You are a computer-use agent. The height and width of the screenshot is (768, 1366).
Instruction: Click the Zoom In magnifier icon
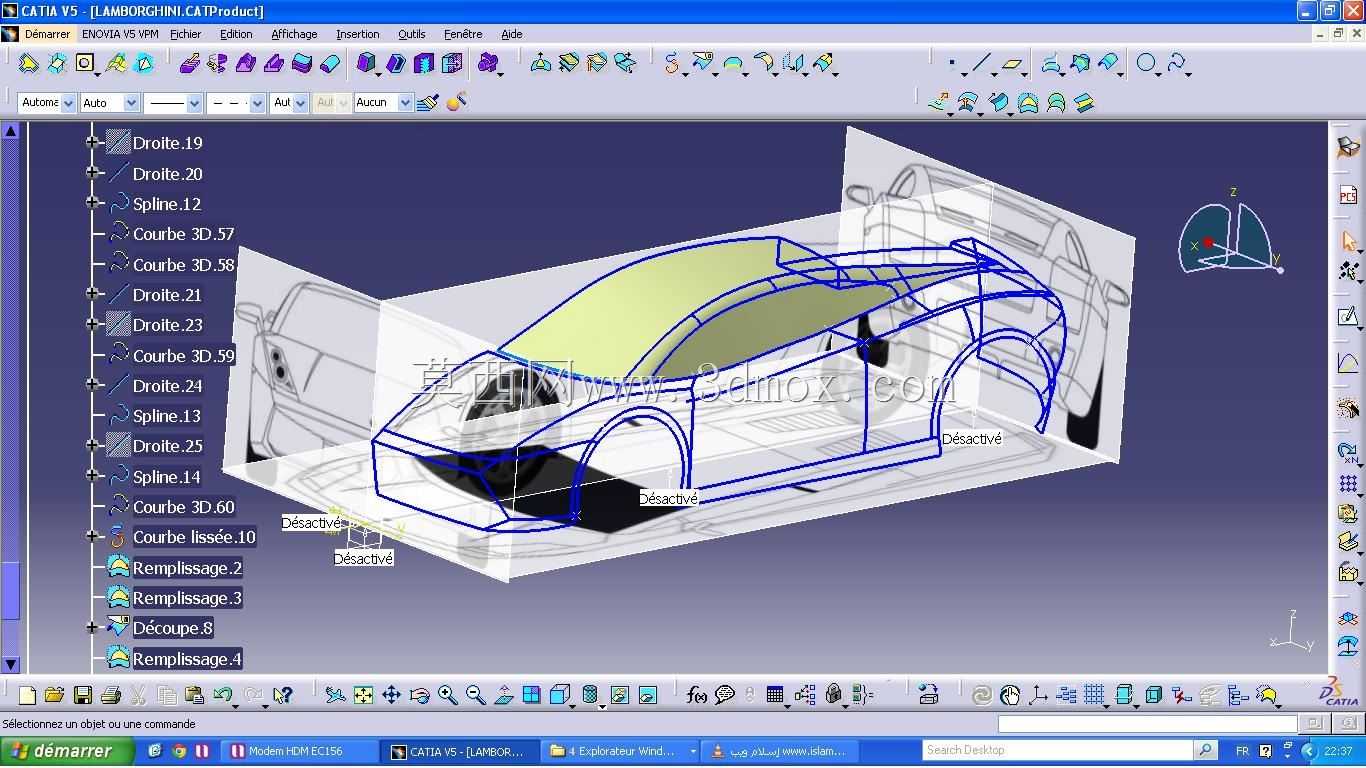[x=447, y=695]
